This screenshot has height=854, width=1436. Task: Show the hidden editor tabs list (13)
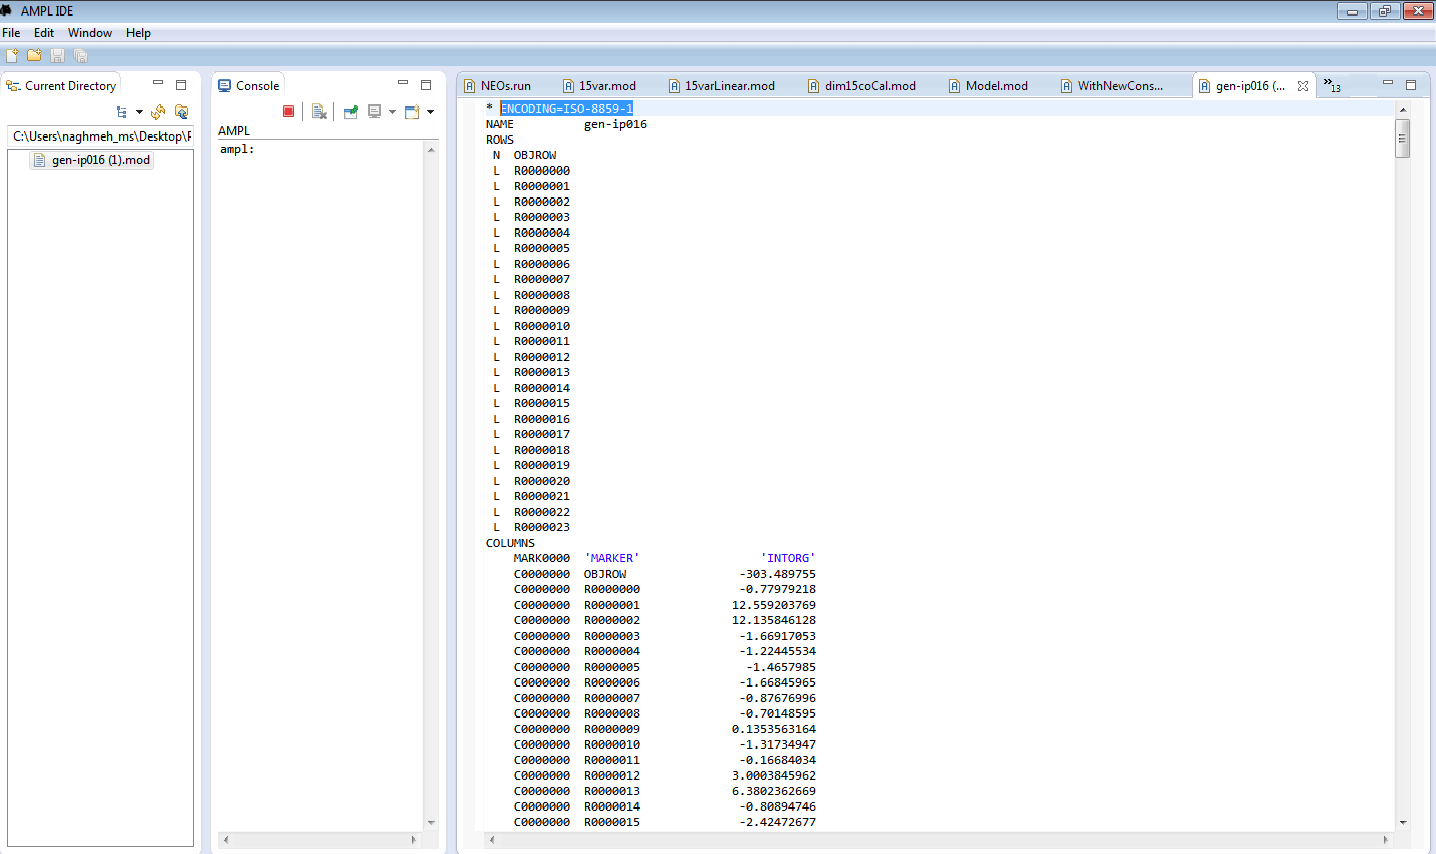click(1331, 85)
